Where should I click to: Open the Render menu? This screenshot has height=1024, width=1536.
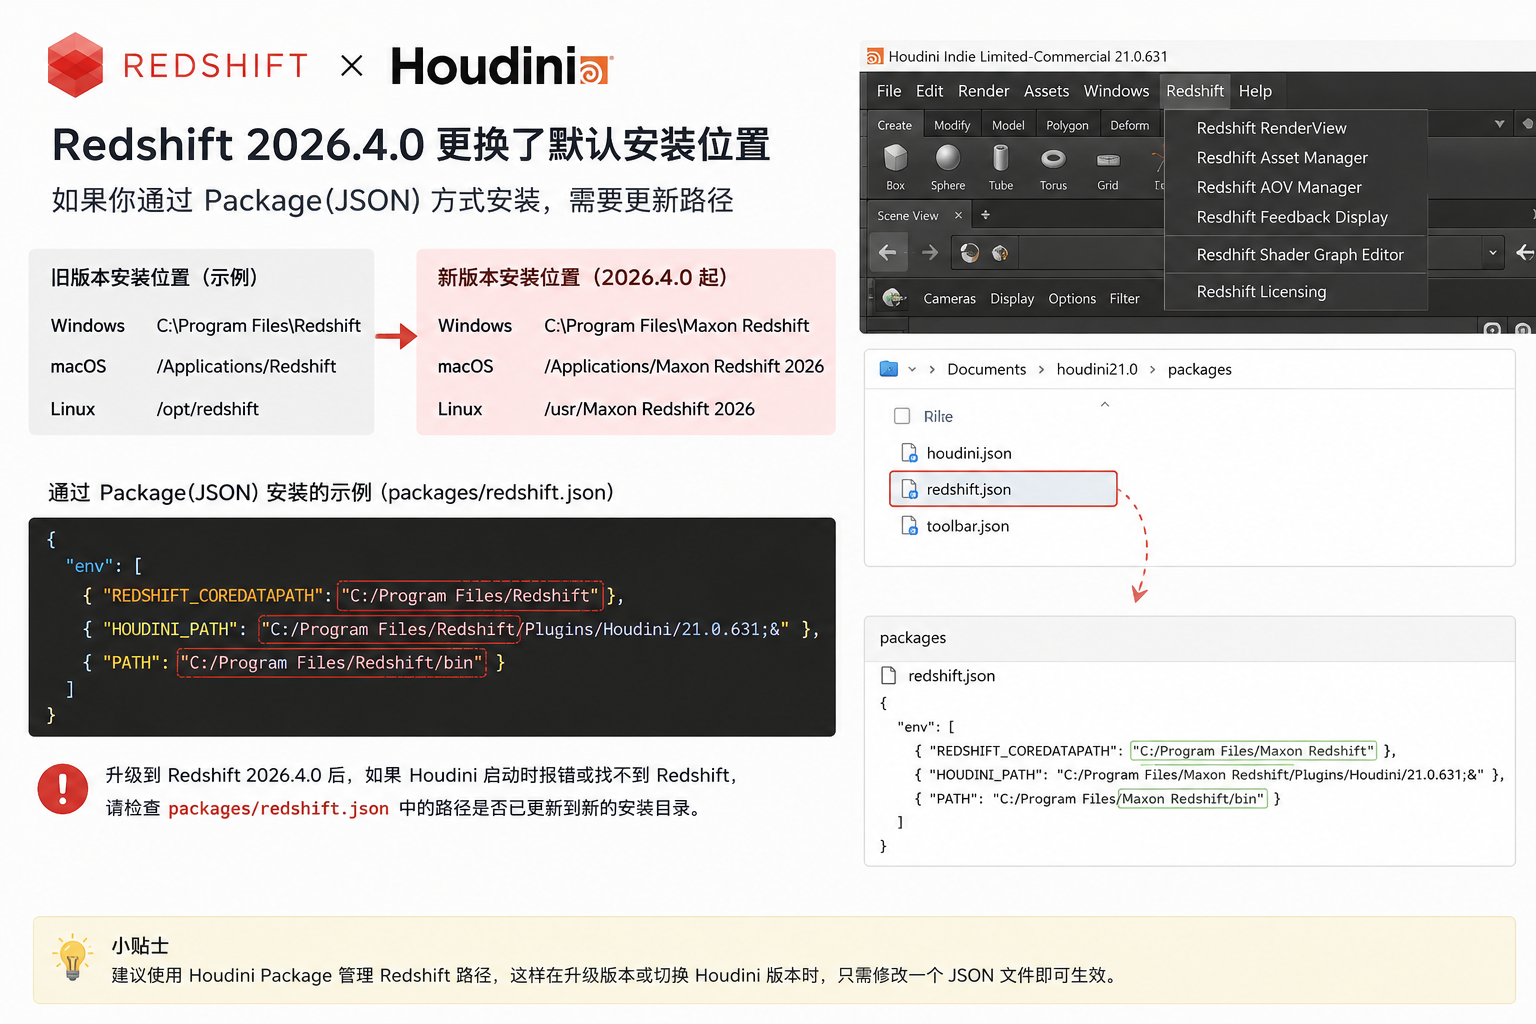point(983,91)
